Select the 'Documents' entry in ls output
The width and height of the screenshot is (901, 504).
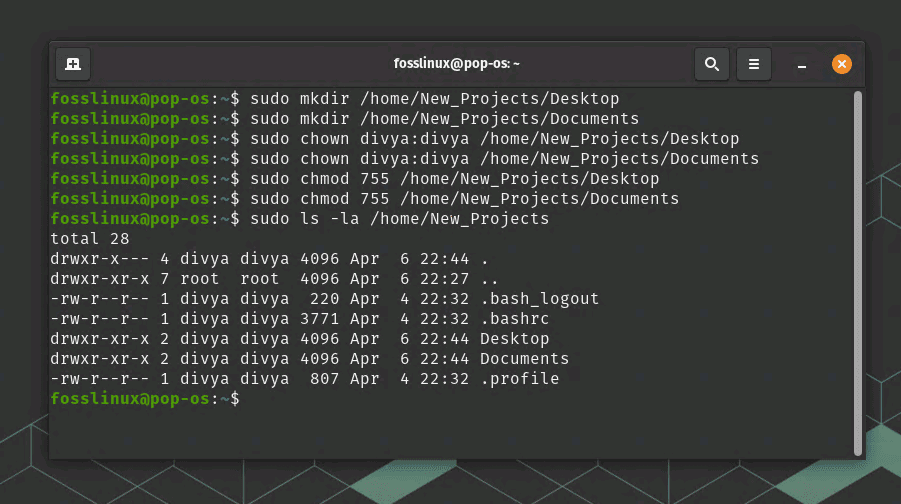tap(525, 359)
